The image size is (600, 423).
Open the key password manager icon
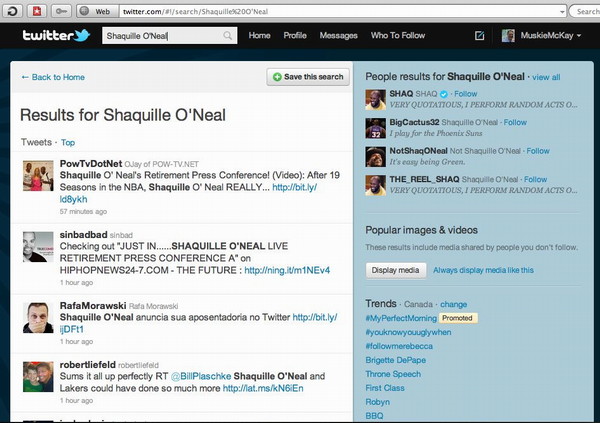[x=61, y=11]
